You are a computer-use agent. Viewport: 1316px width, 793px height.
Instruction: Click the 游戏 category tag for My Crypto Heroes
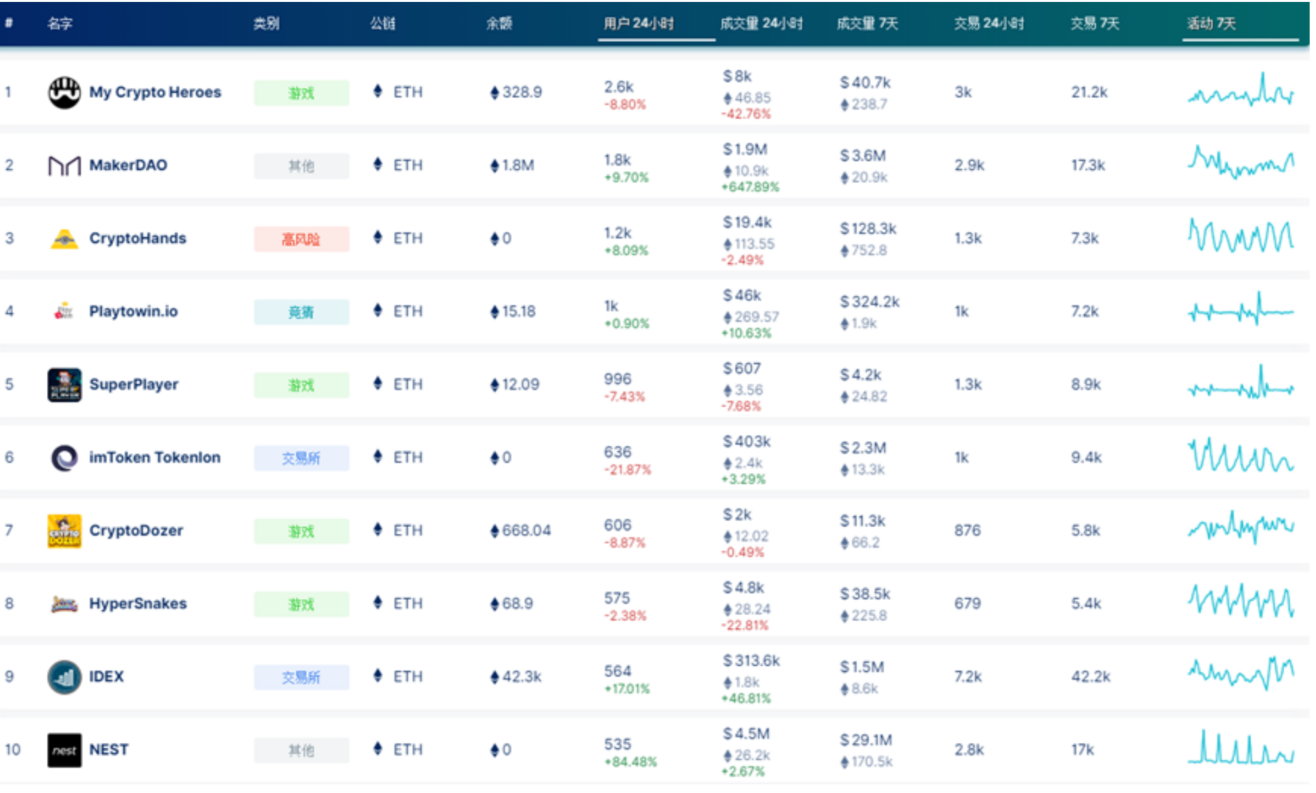pyautogui.click(x=301, y=93)
